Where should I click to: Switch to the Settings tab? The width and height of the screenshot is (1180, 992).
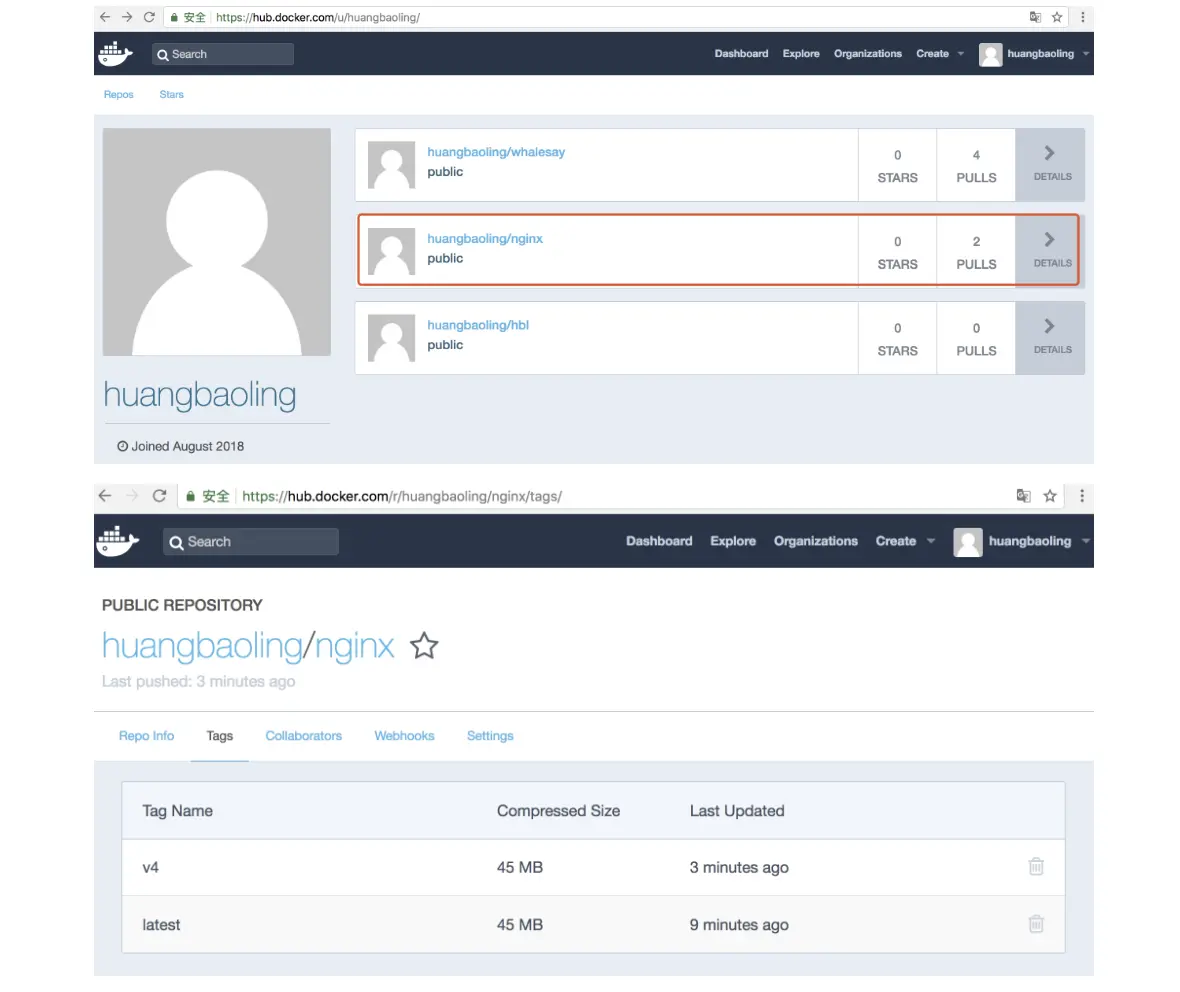click(490, 735)
